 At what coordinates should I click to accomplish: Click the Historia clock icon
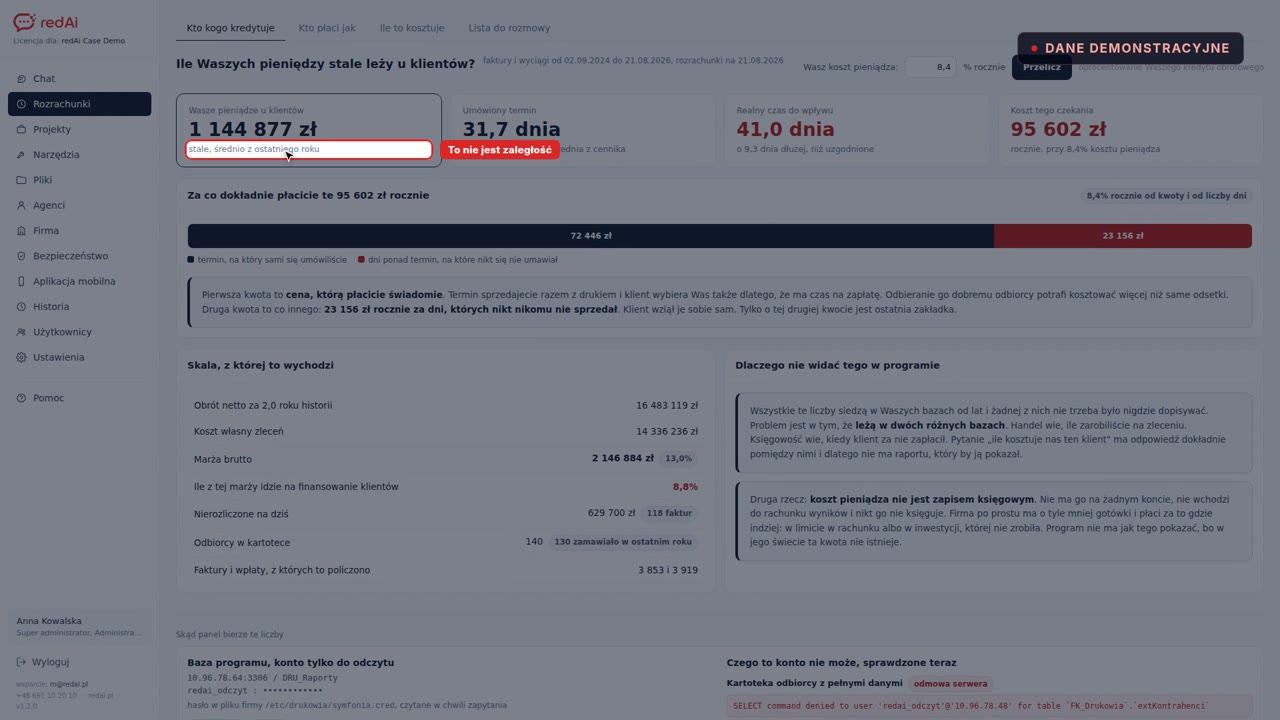click(22, 307)
